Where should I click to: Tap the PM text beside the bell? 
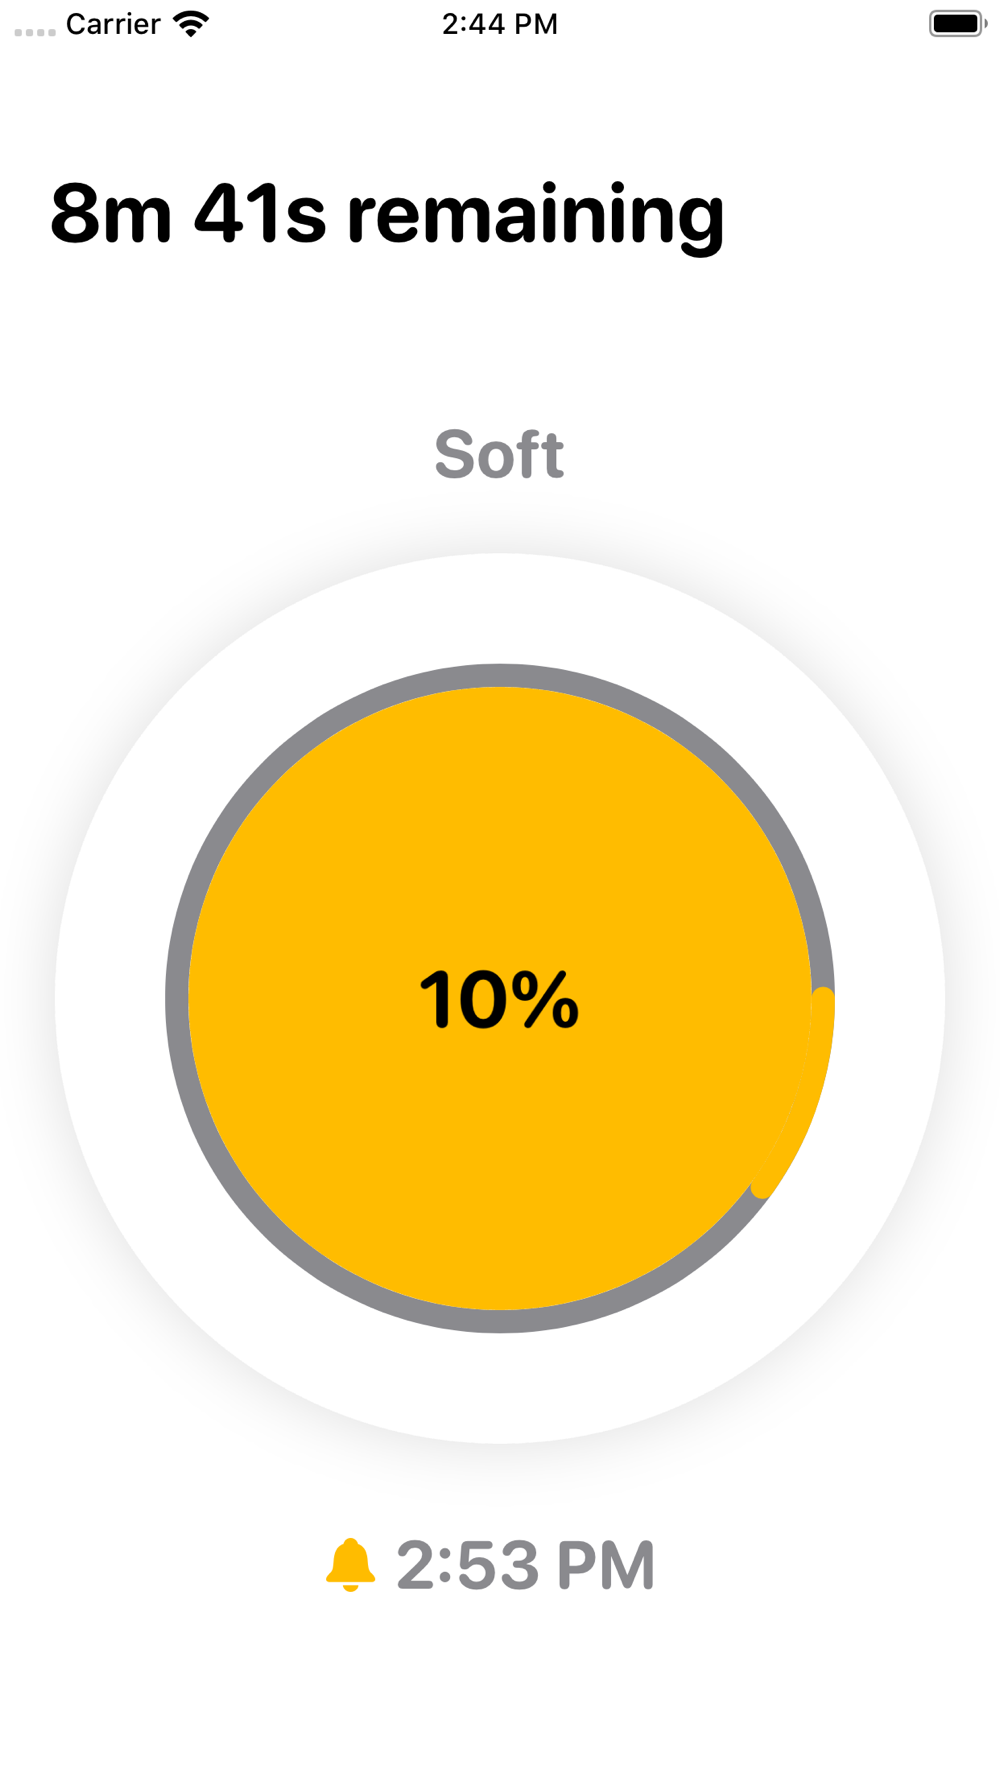click(605, 1565)
